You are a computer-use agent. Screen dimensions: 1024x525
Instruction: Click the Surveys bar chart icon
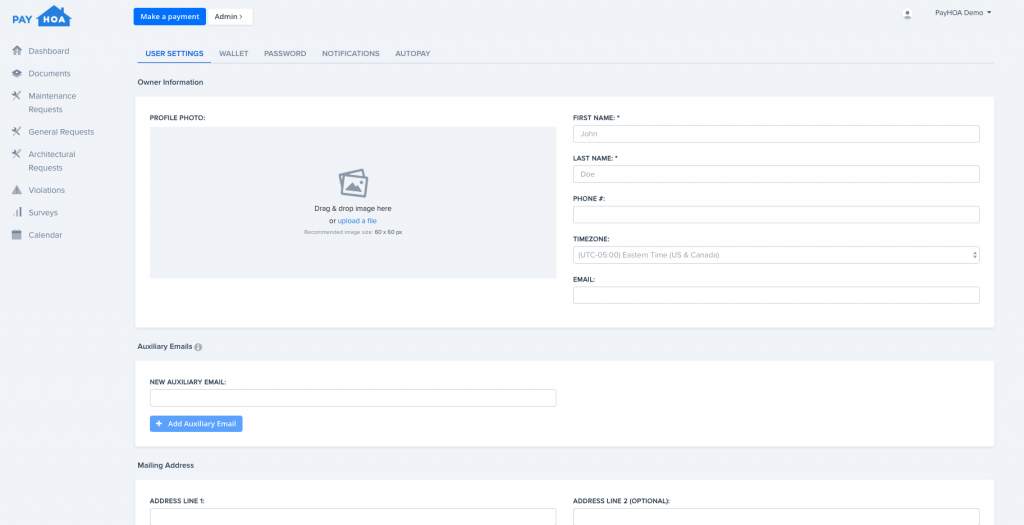tap(17, 212)
